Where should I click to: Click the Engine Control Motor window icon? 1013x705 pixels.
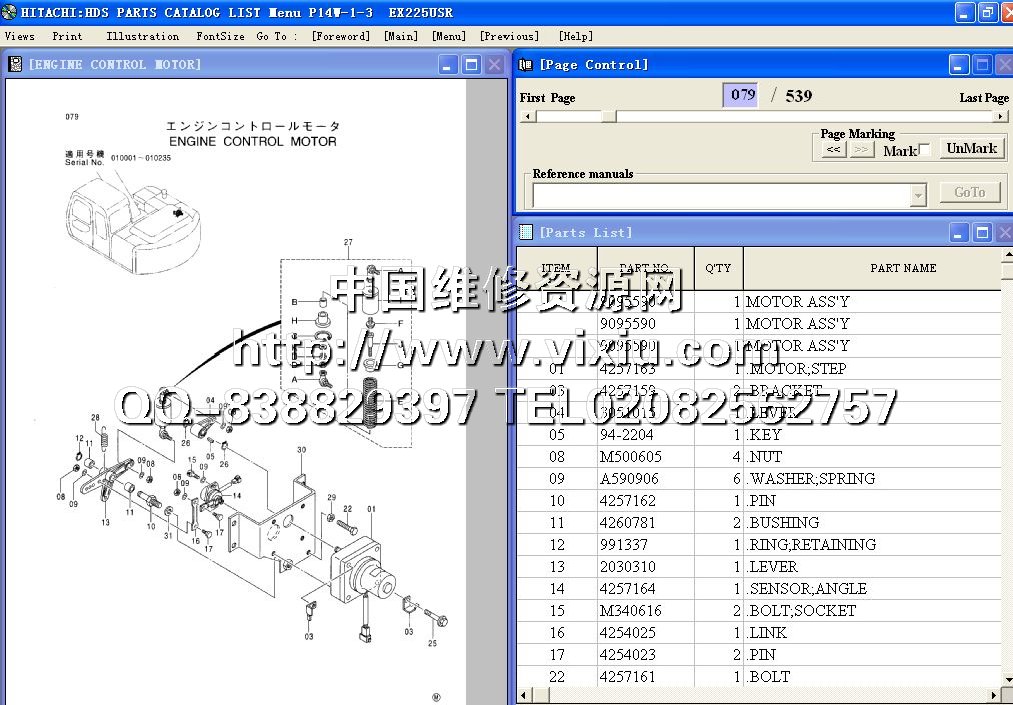coord(15,64)
